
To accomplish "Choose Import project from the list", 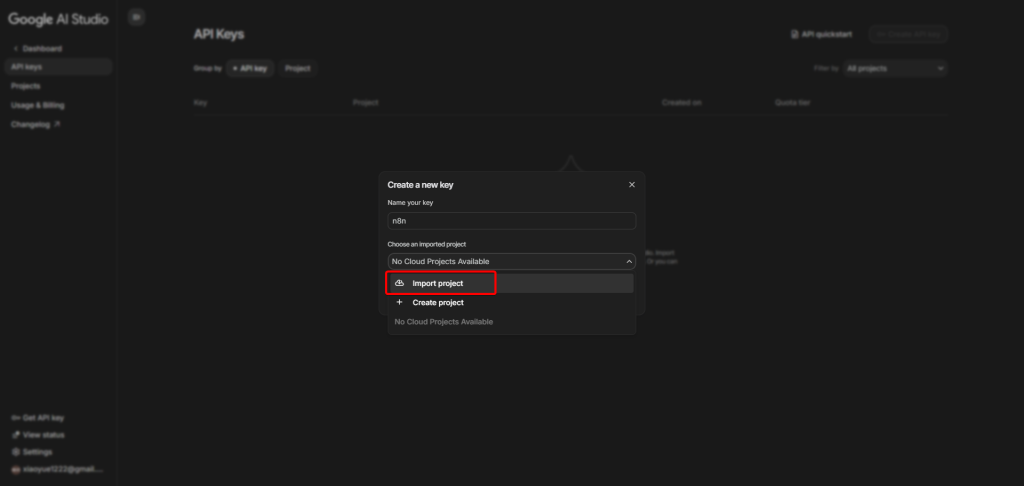I will point(438,284).
